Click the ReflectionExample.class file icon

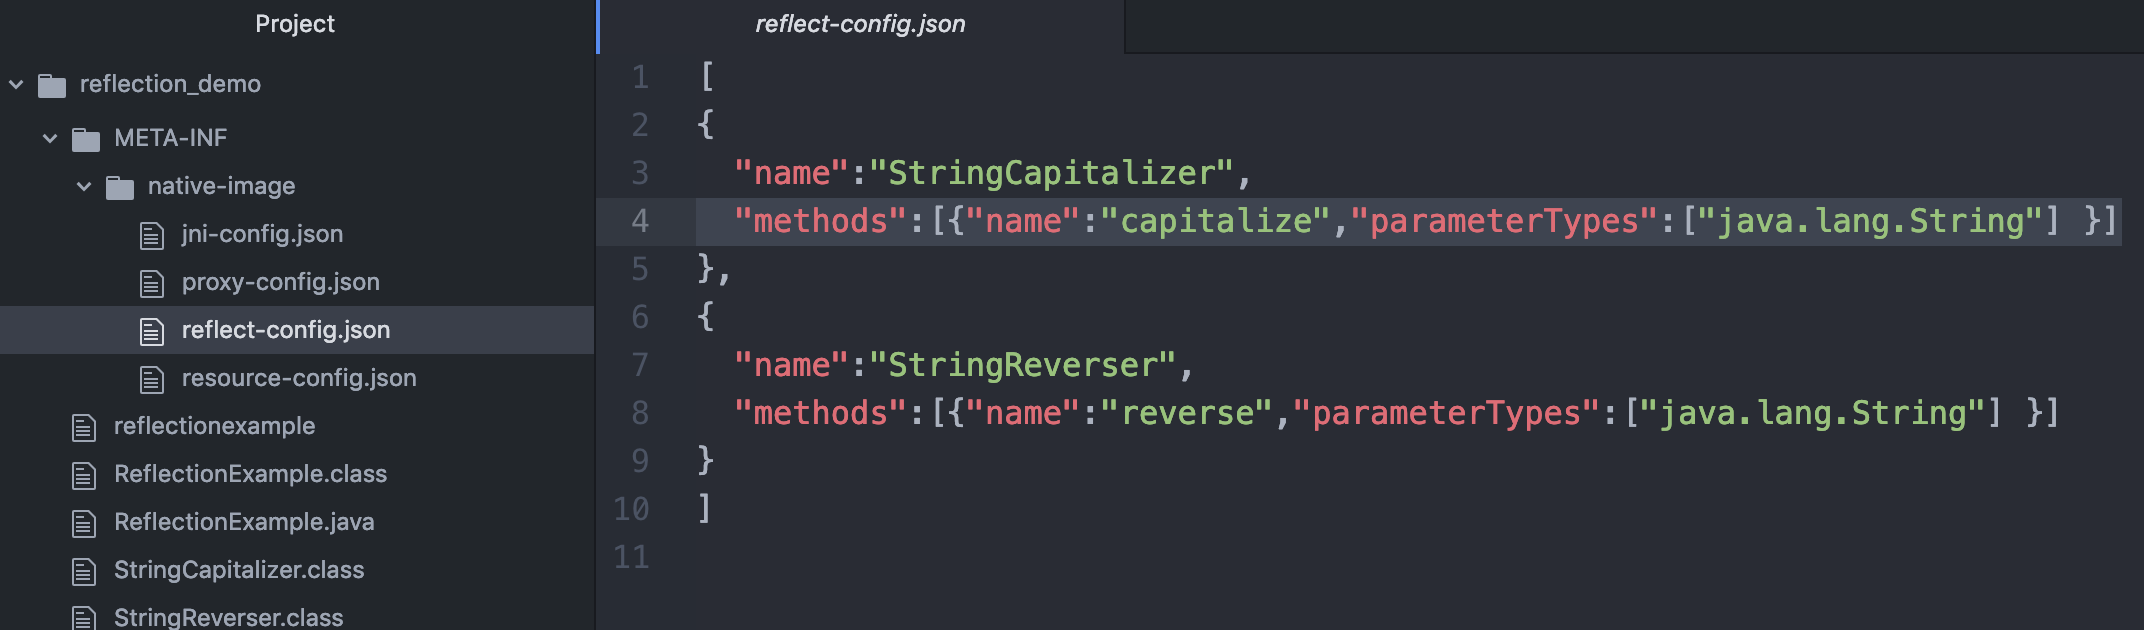[x=84, y=475]
